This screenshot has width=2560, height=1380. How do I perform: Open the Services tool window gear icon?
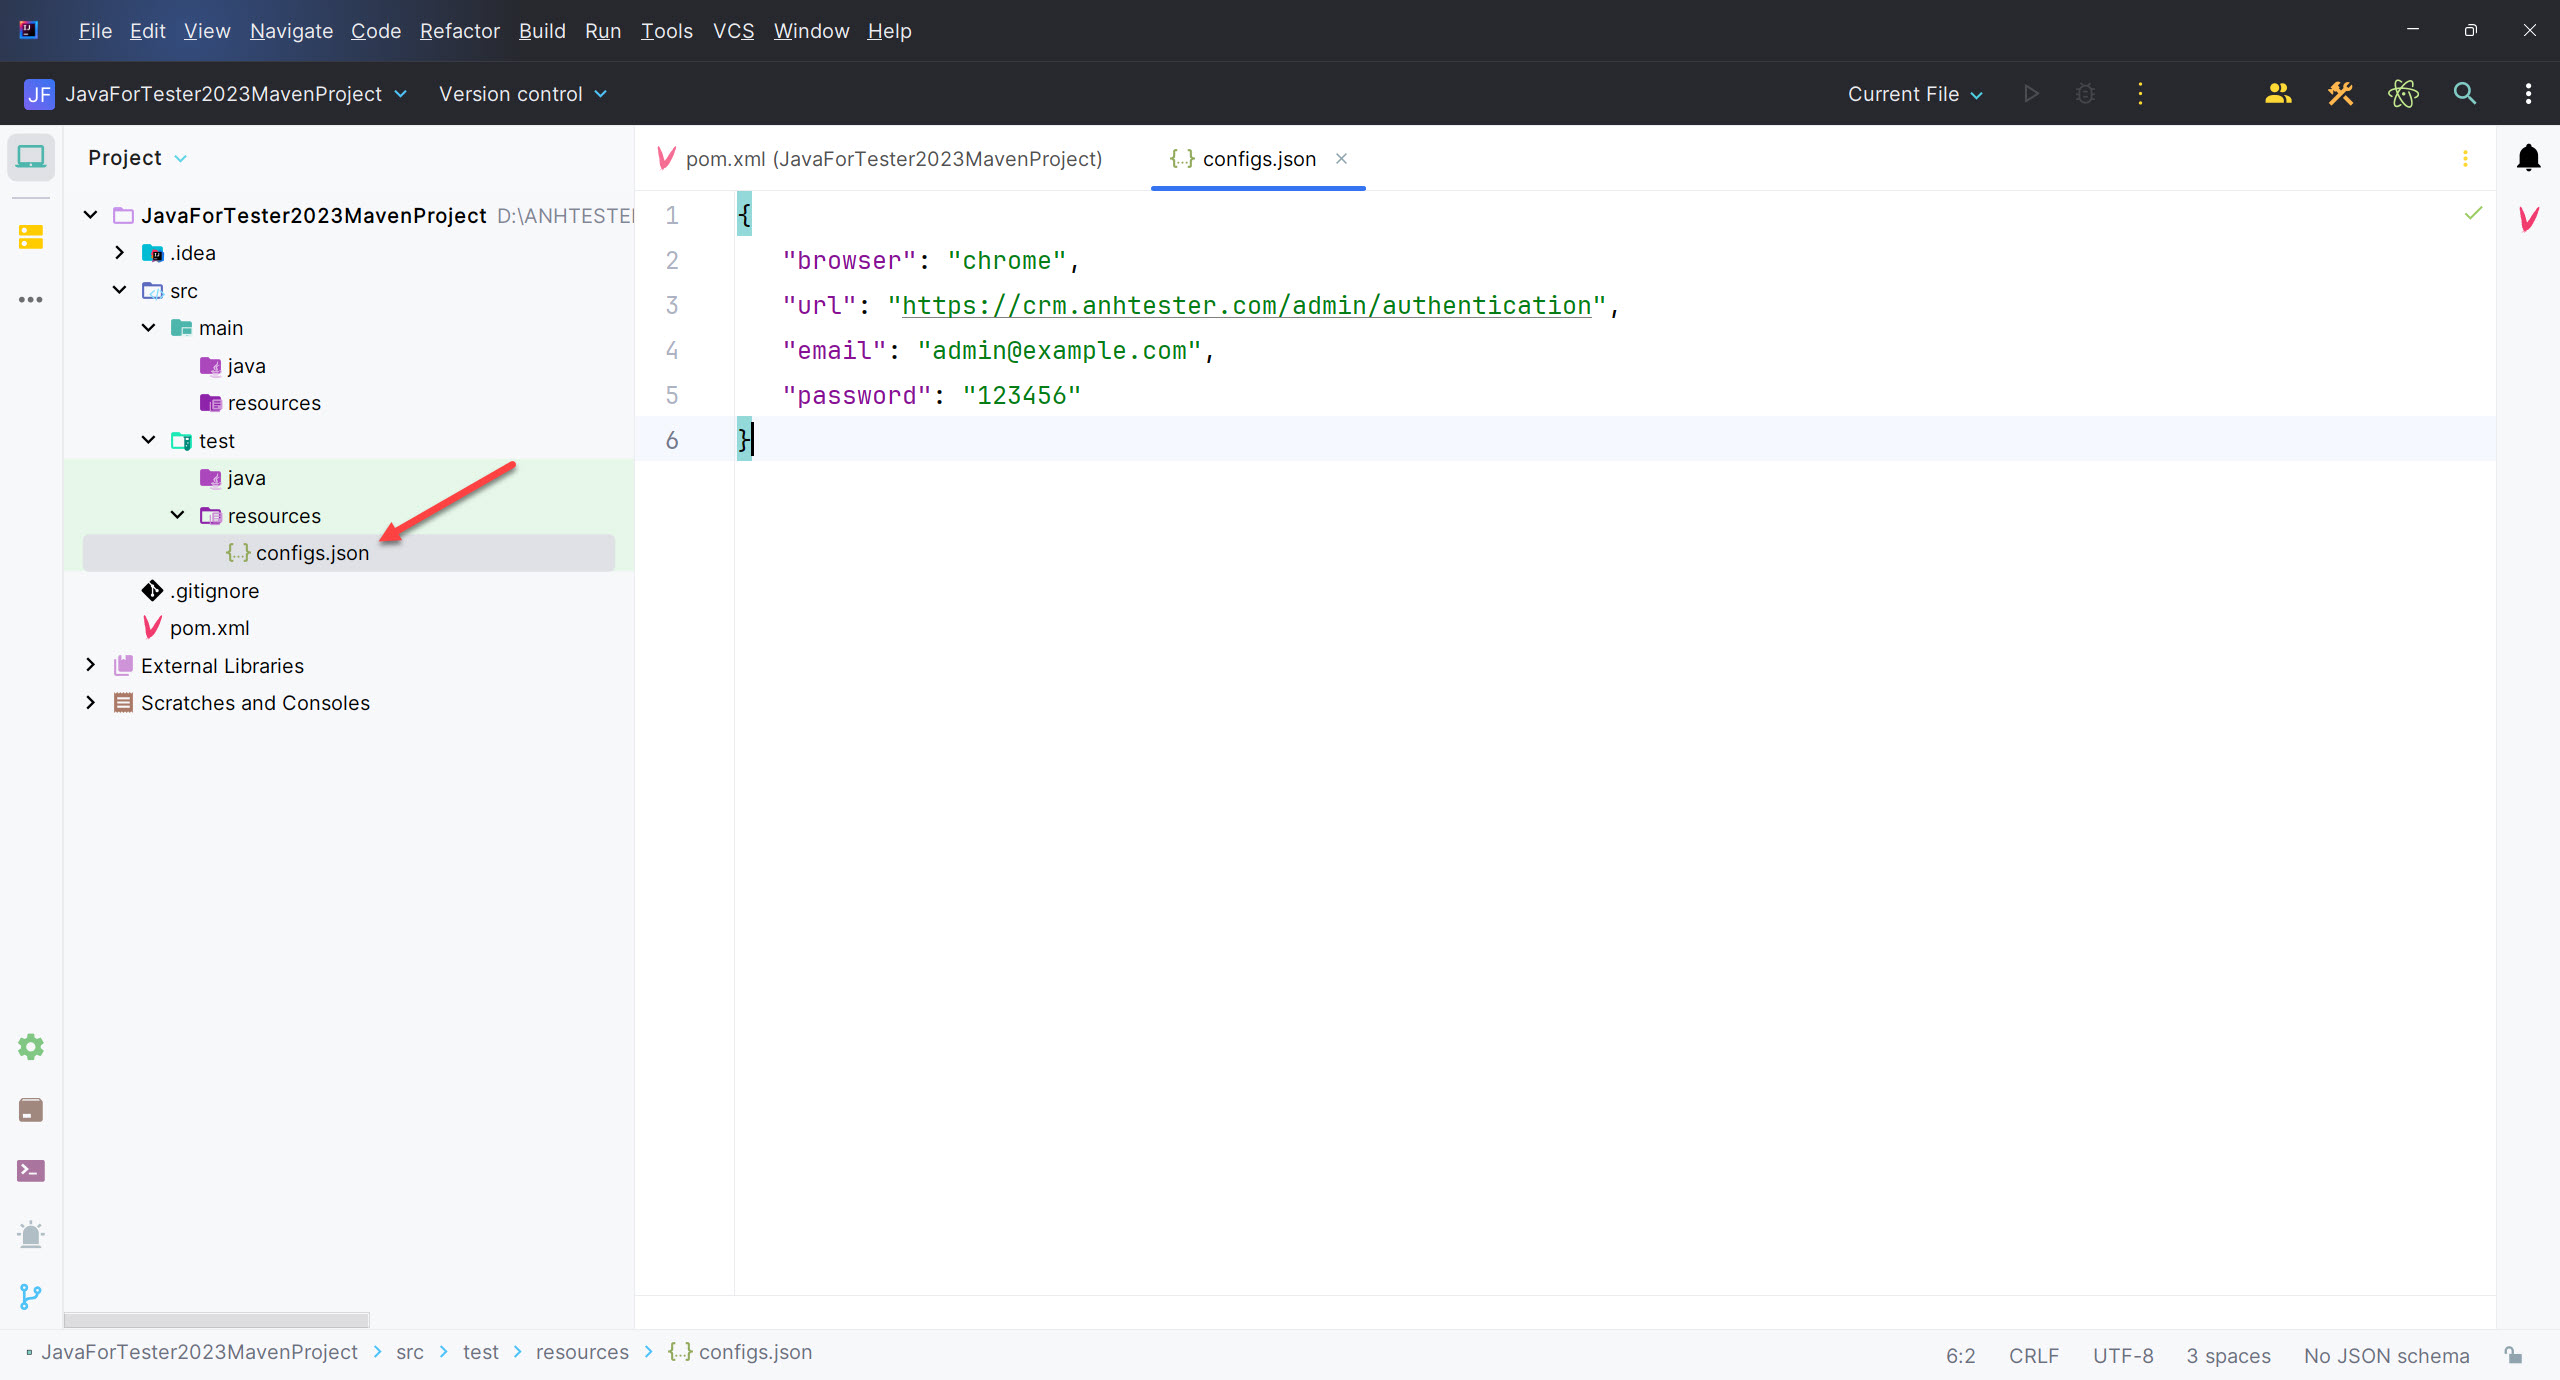pos(31,1047)
